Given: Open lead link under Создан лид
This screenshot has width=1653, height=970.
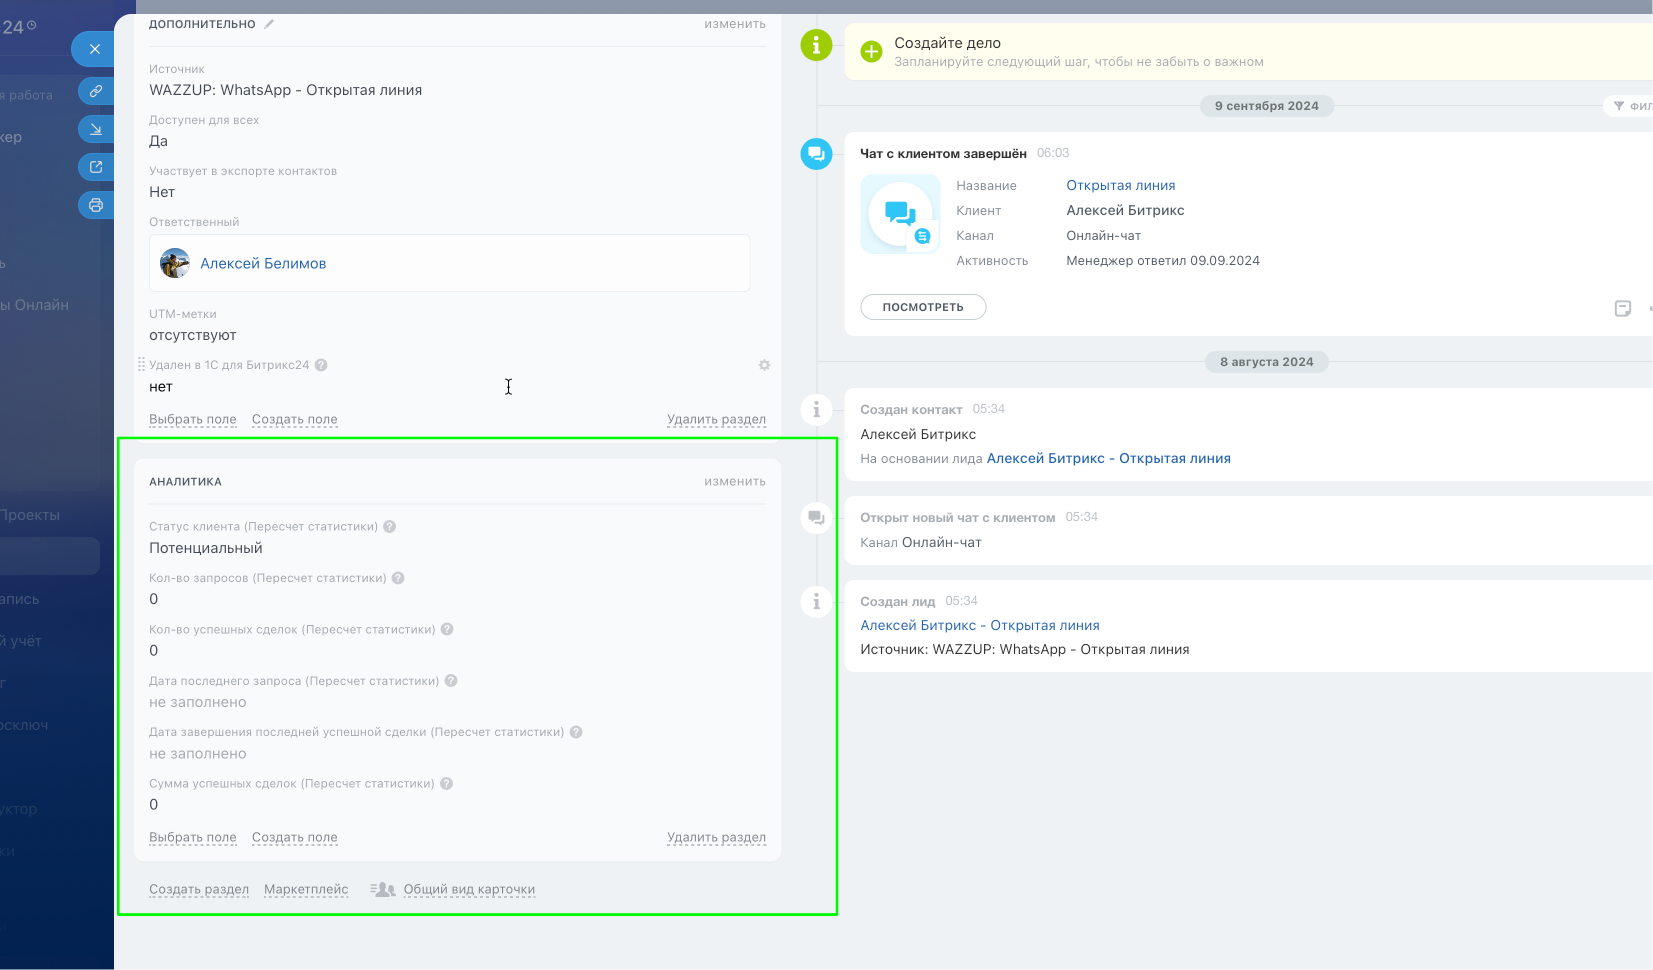Looking at the screenshot, I should coord(980,626).
